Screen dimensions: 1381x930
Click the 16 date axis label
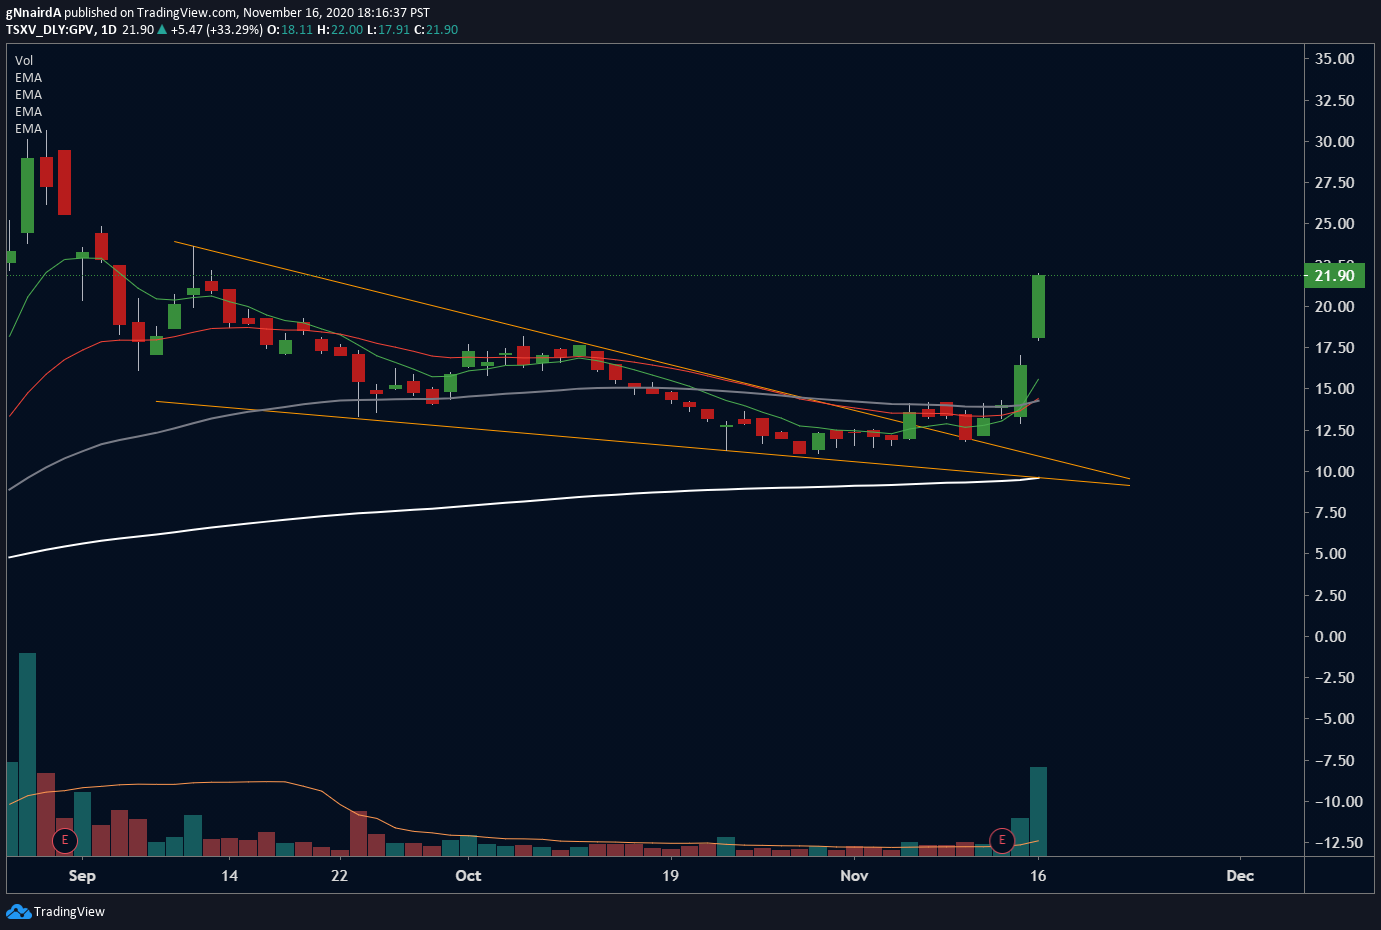pos(1038,876)
